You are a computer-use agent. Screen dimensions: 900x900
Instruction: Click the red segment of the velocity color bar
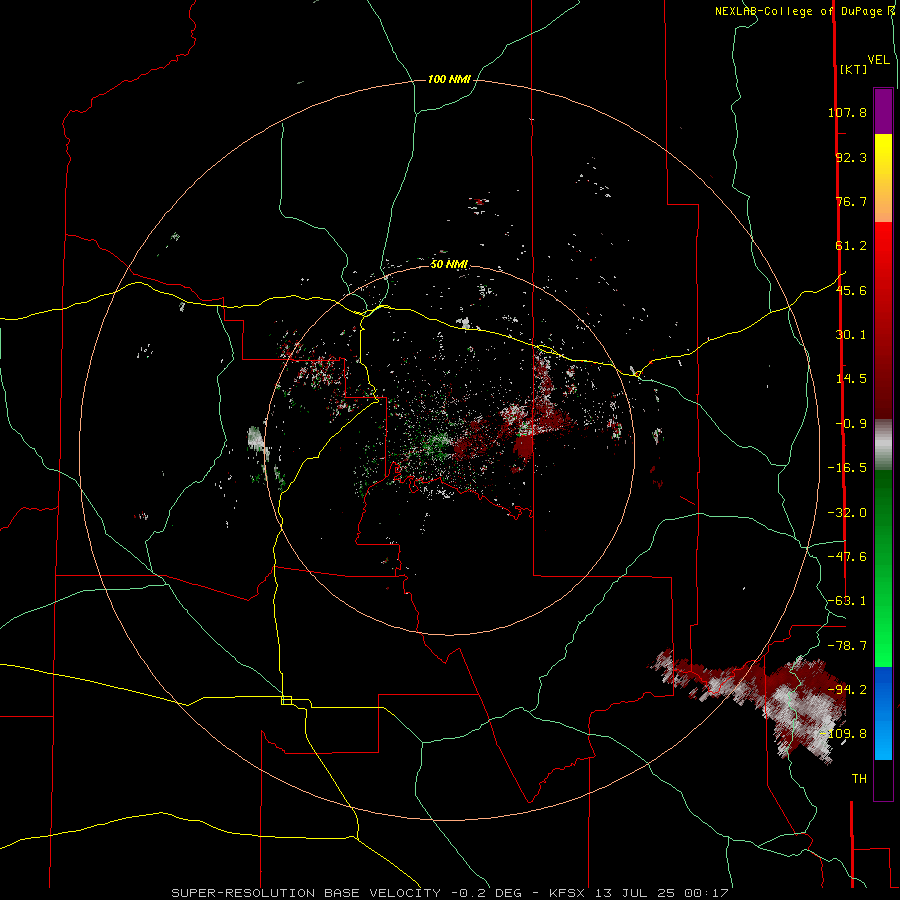click(x=883, y=320)
